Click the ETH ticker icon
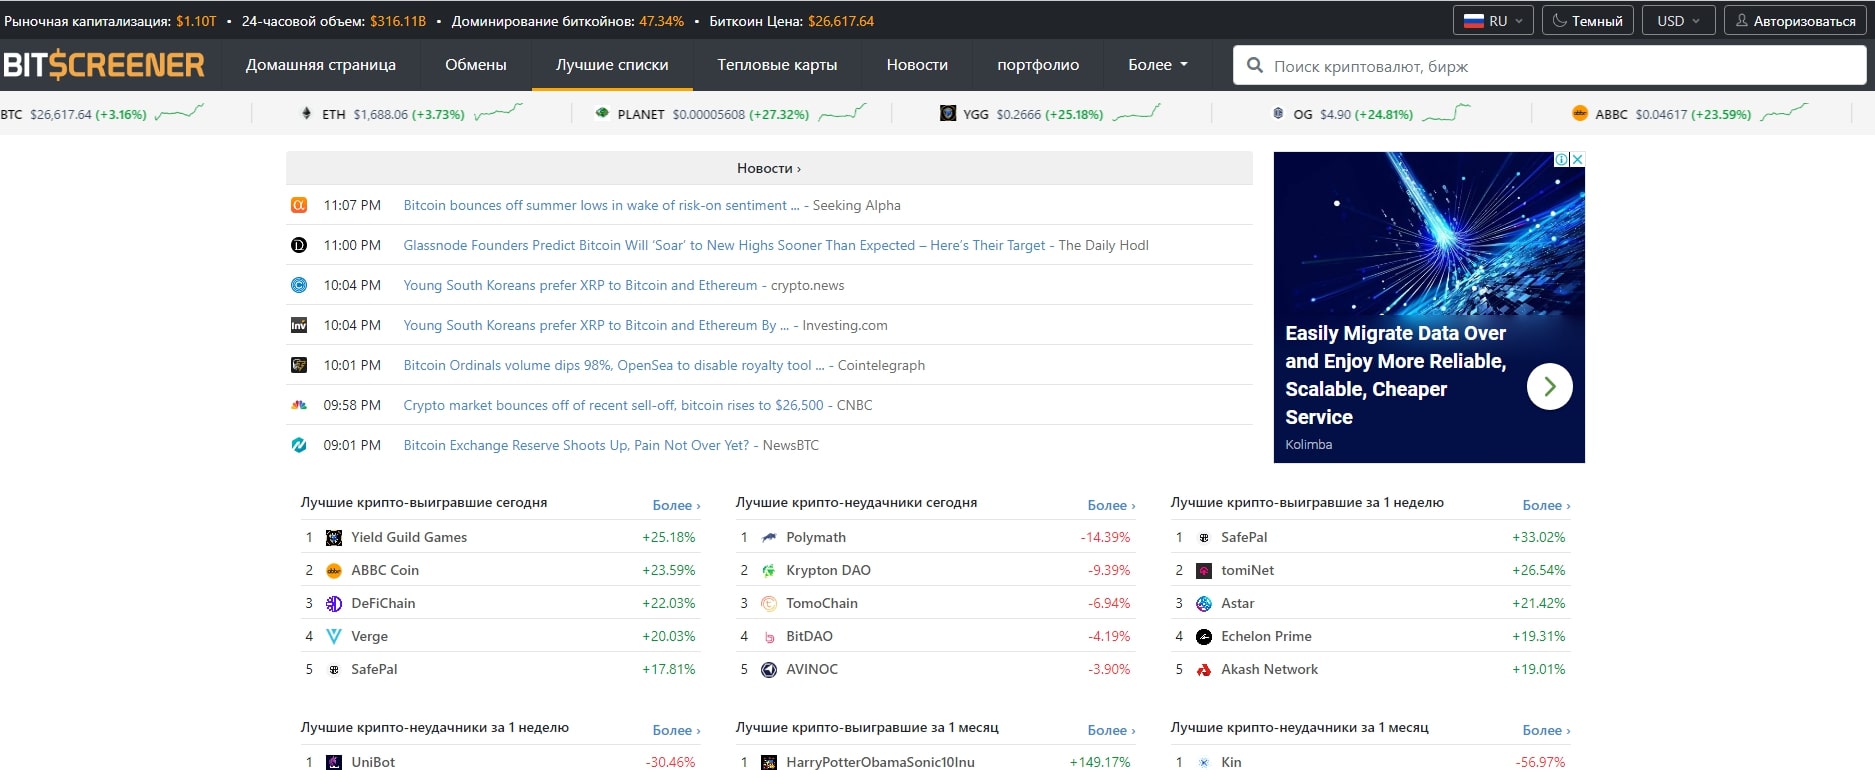1875x770 pixels. tap(306, 114)
